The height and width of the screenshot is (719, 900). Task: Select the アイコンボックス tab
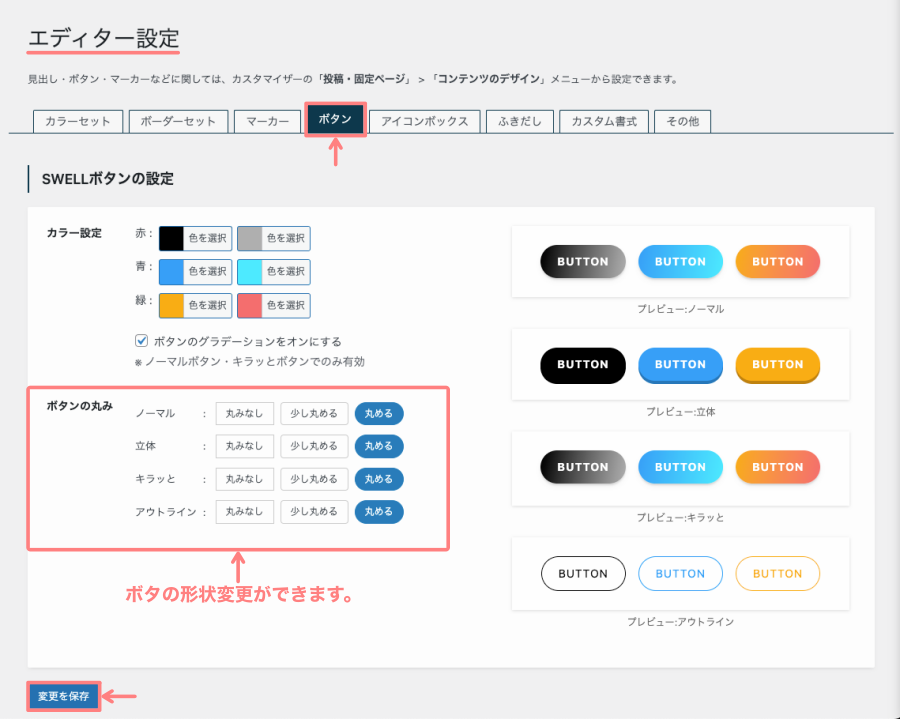[425, 121]
